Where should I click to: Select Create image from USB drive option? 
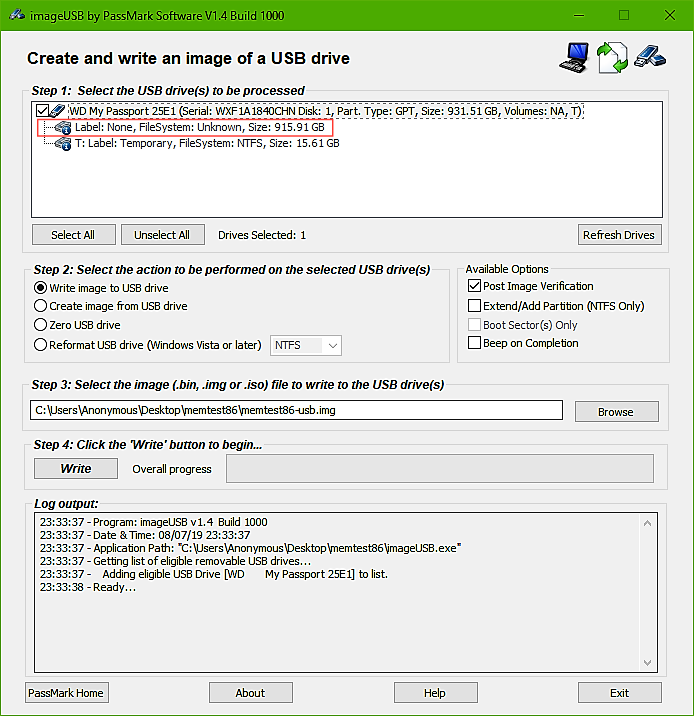[41, 305]
